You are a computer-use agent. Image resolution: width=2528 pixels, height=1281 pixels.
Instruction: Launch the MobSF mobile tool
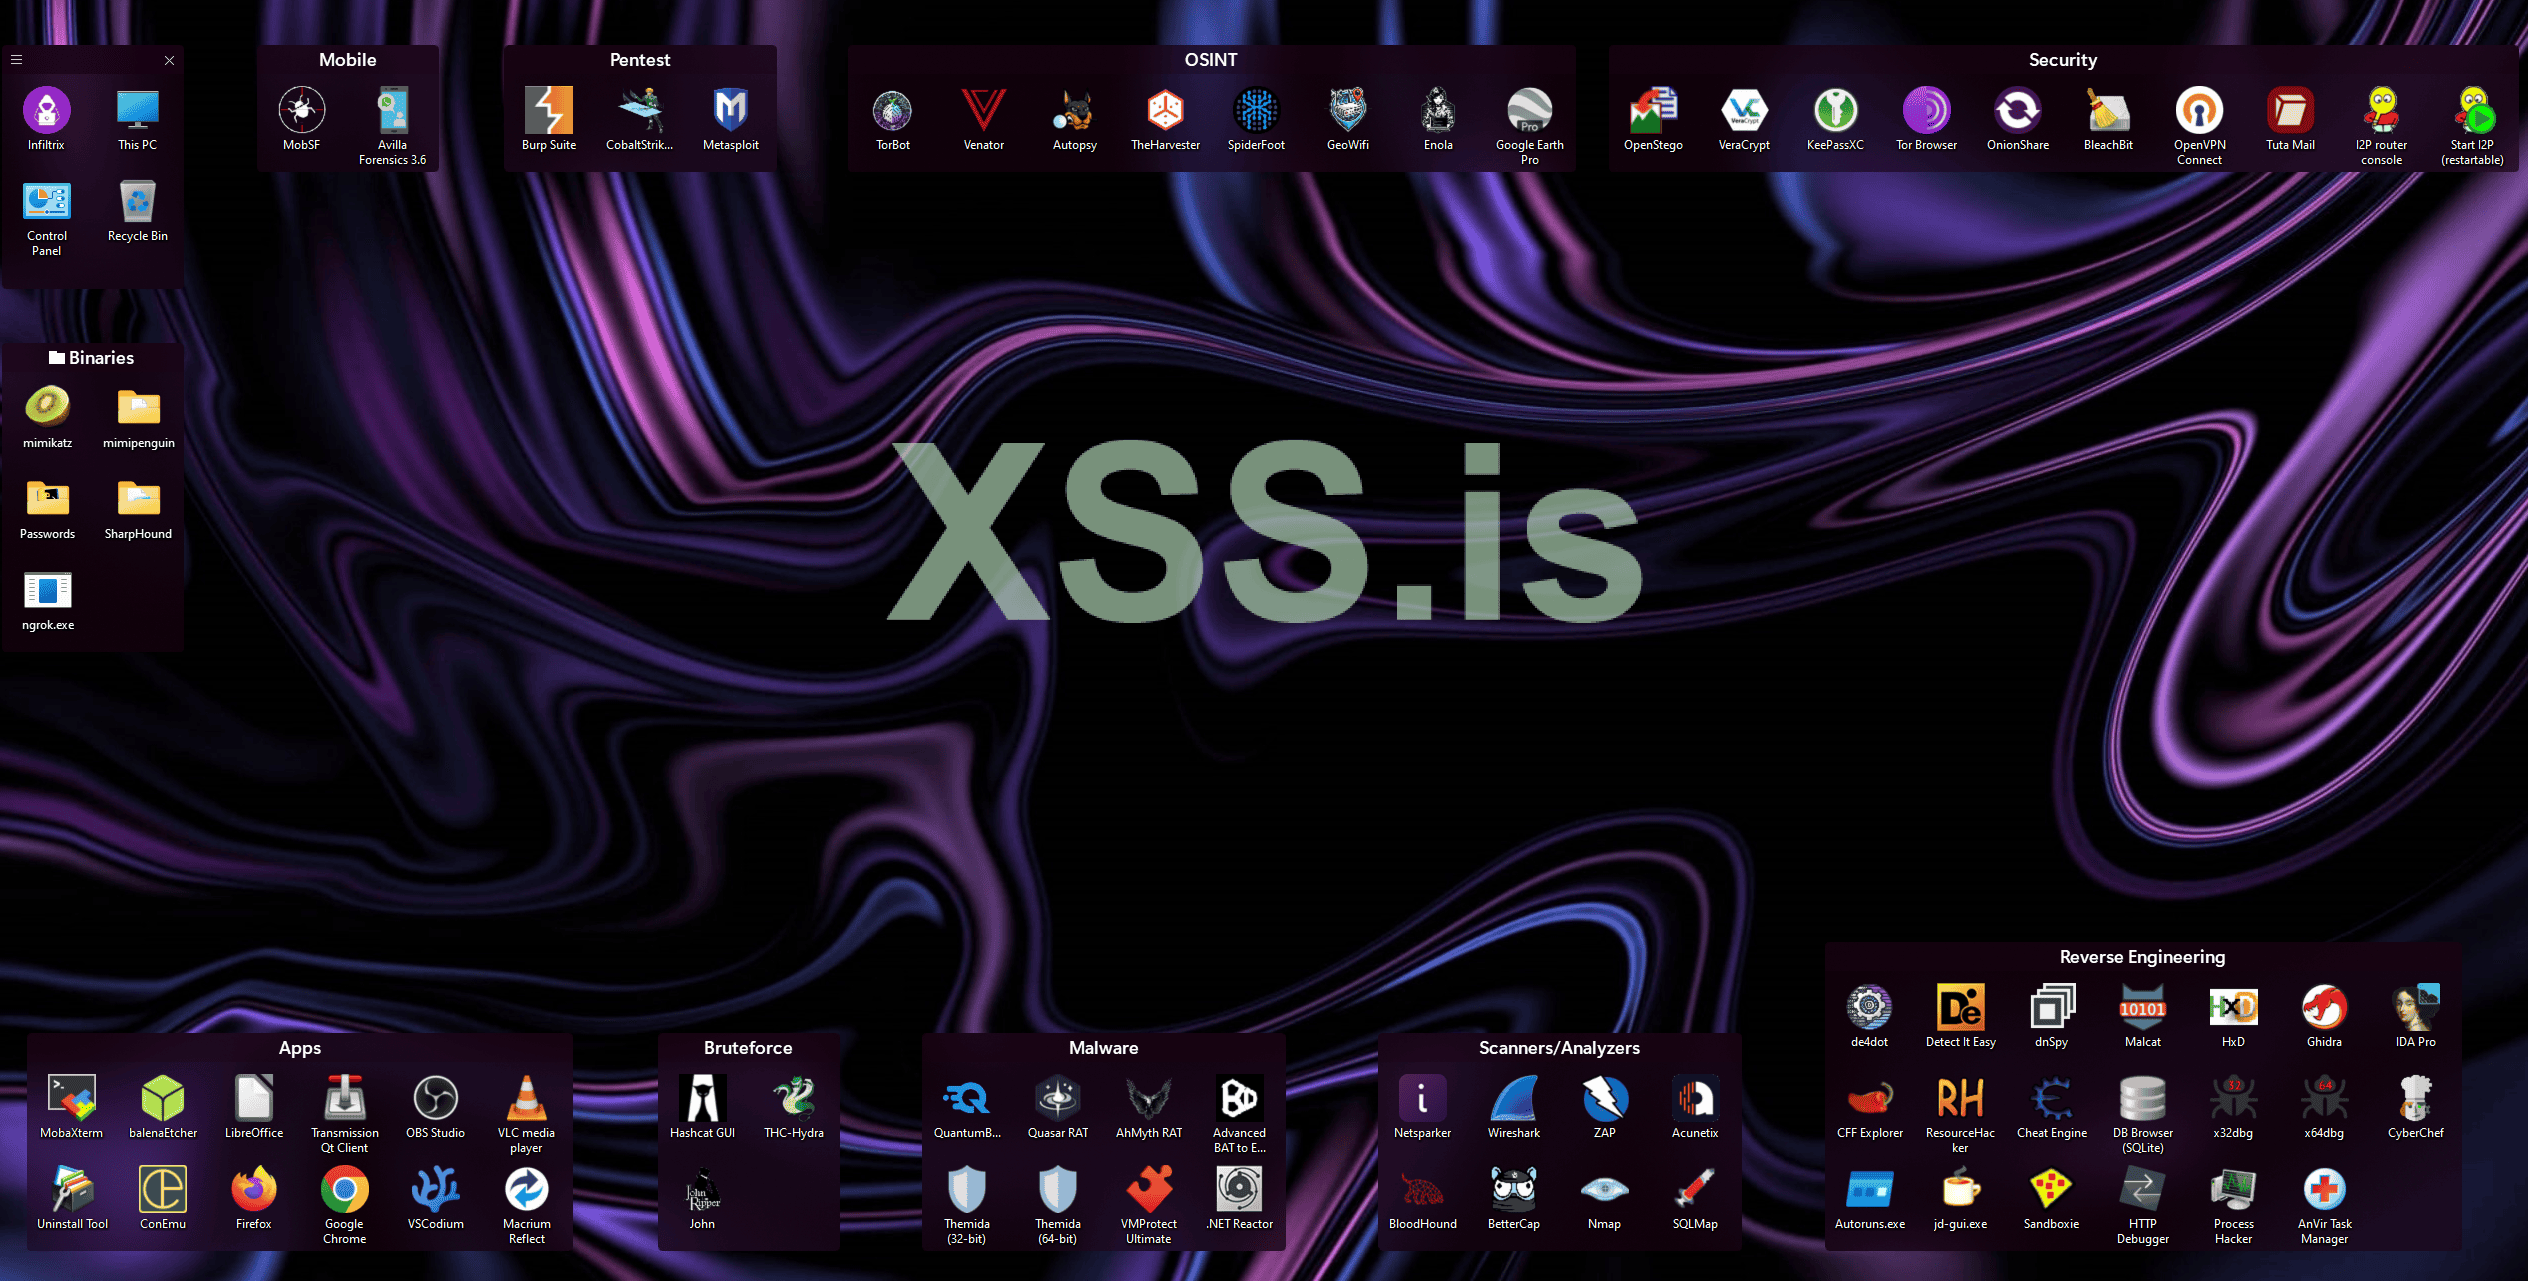point(301,112)
